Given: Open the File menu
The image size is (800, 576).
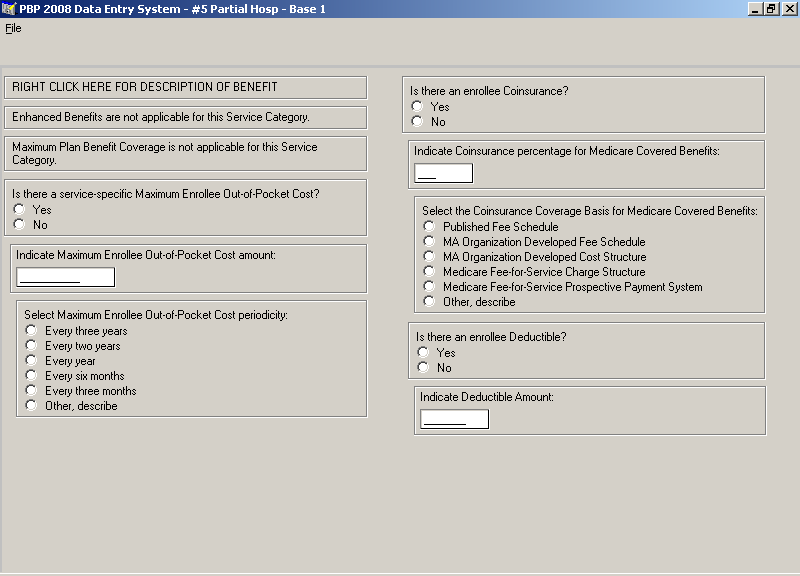Looking at the screenshot, I should pyautogui.click(x=13, y=29).
